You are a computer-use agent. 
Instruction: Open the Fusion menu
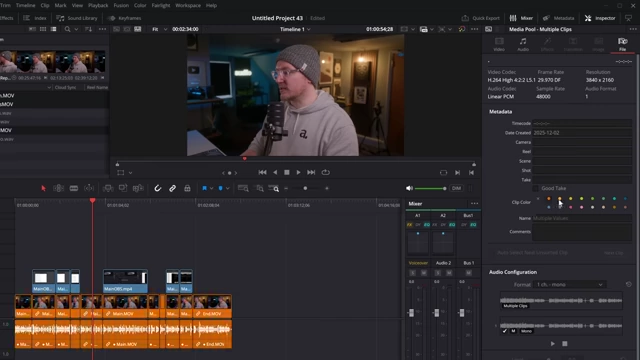[121, 5]
